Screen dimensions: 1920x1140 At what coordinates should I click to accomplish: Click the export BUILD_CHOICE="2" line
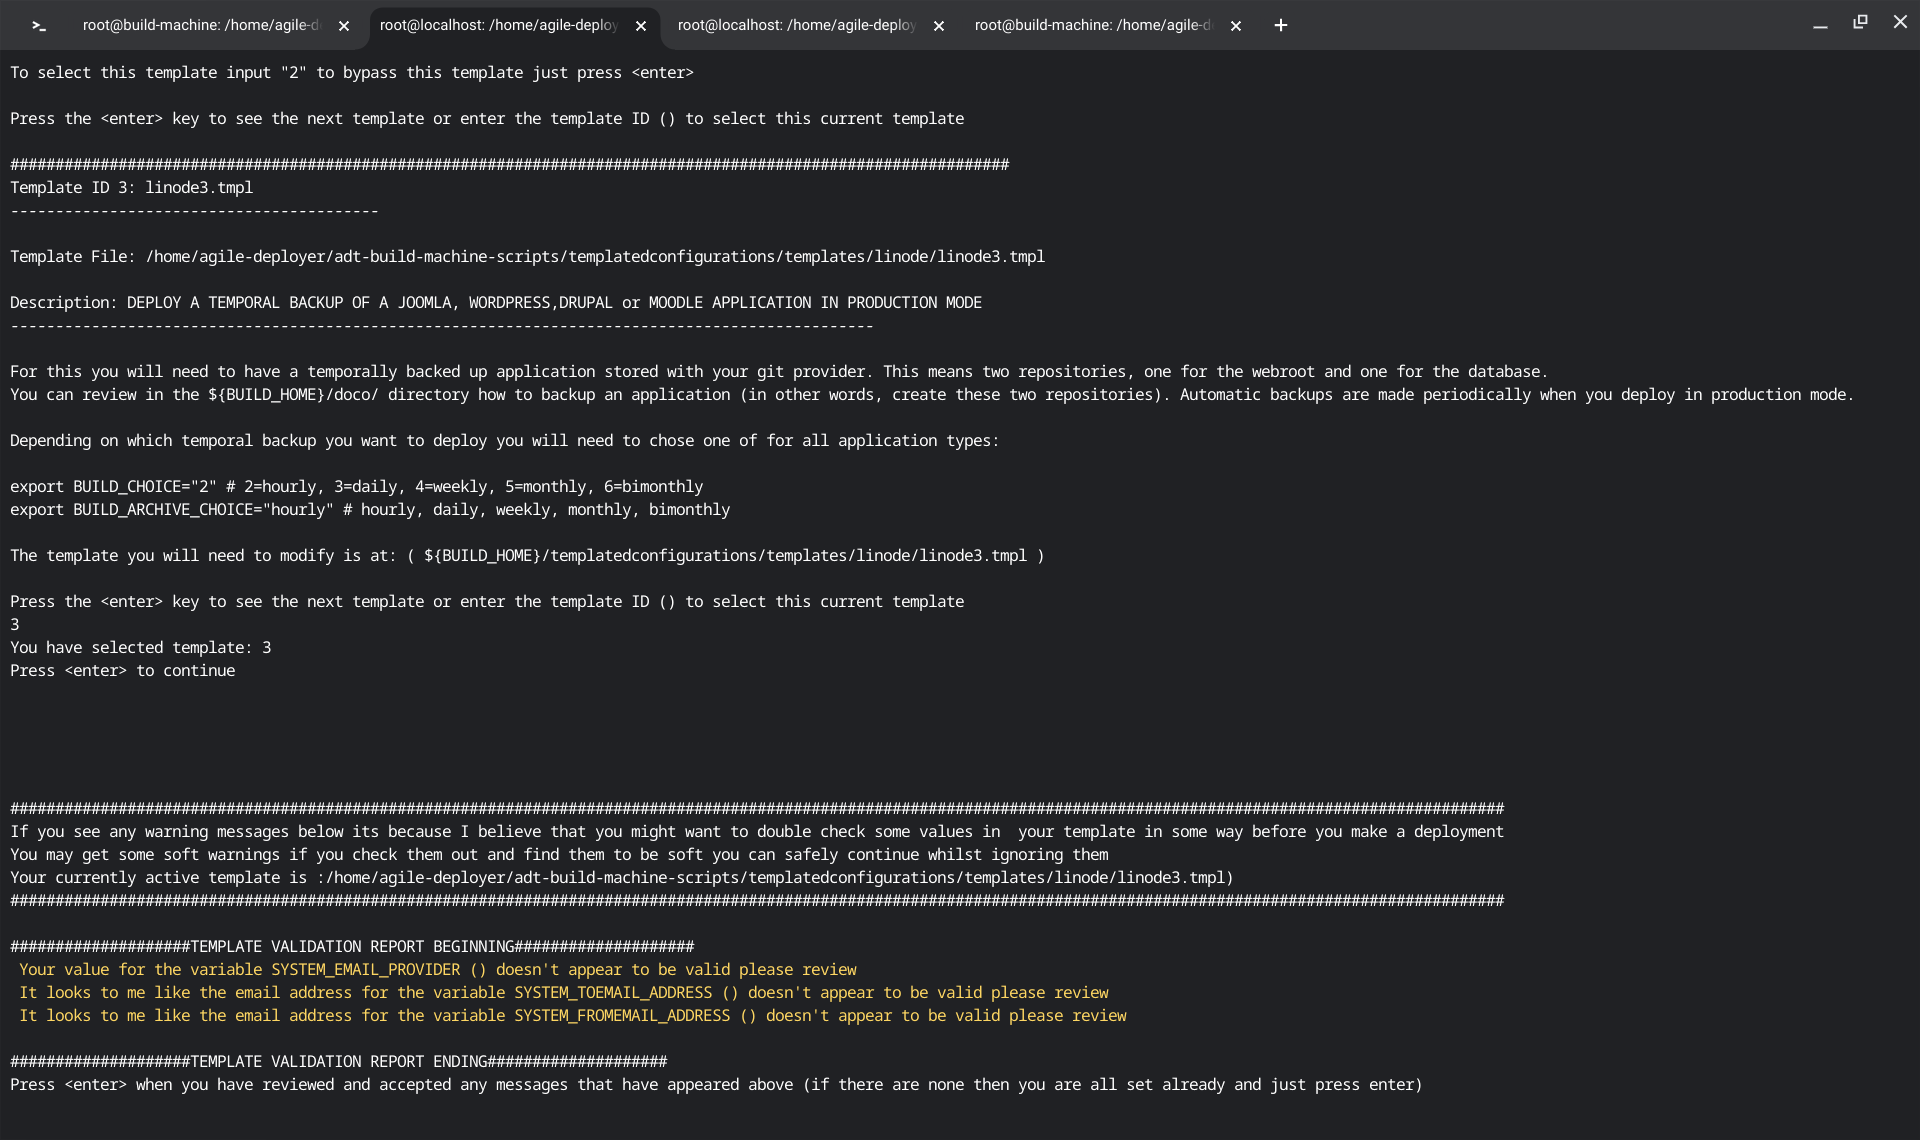pyautogui.click(x=356, y=487)
